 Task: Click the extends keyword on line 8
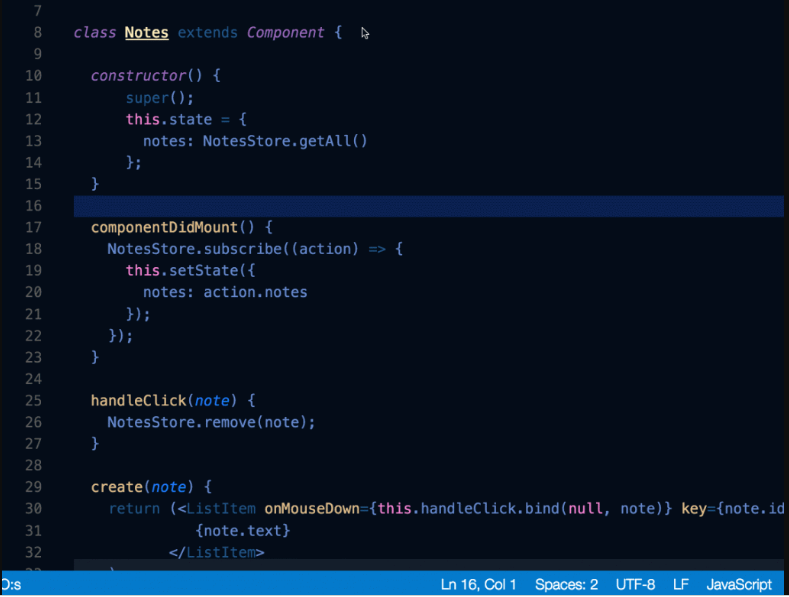pyautogui.click(x=207, y=33)
